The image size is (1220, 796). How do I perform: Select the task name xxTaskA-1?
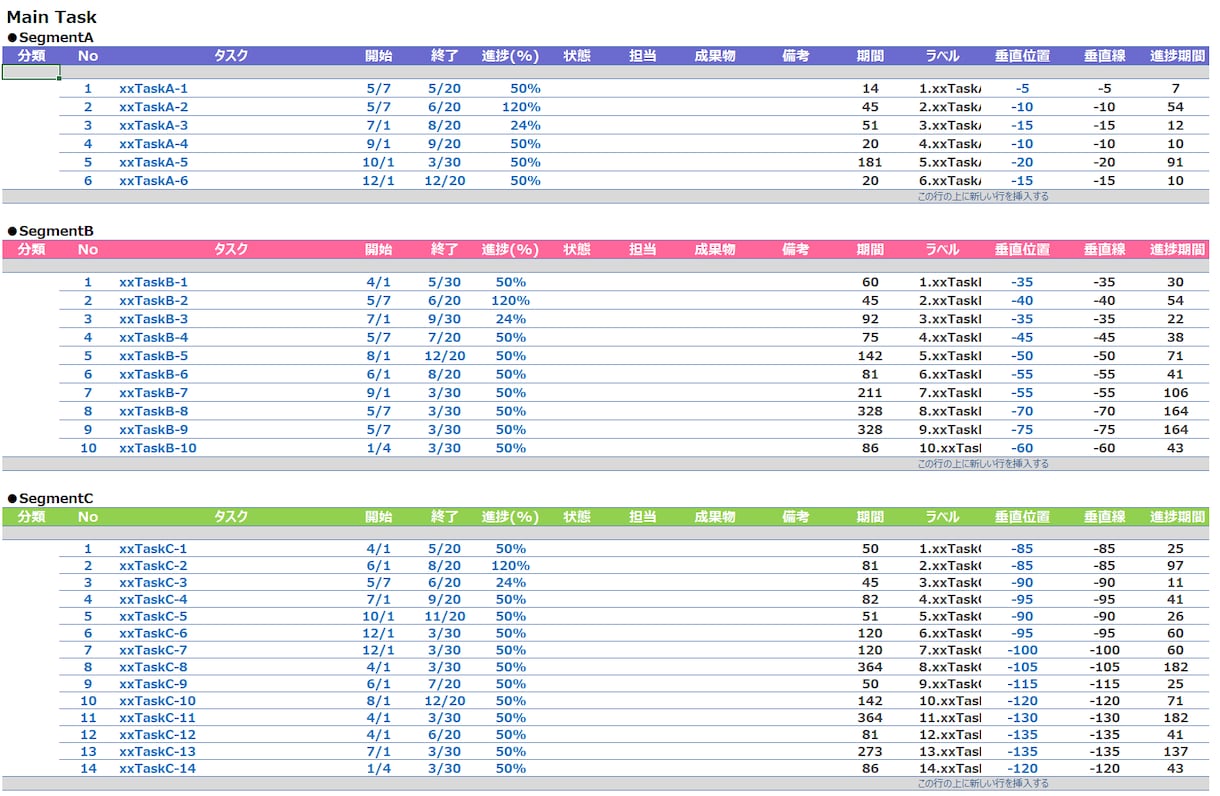pos(153,88)
